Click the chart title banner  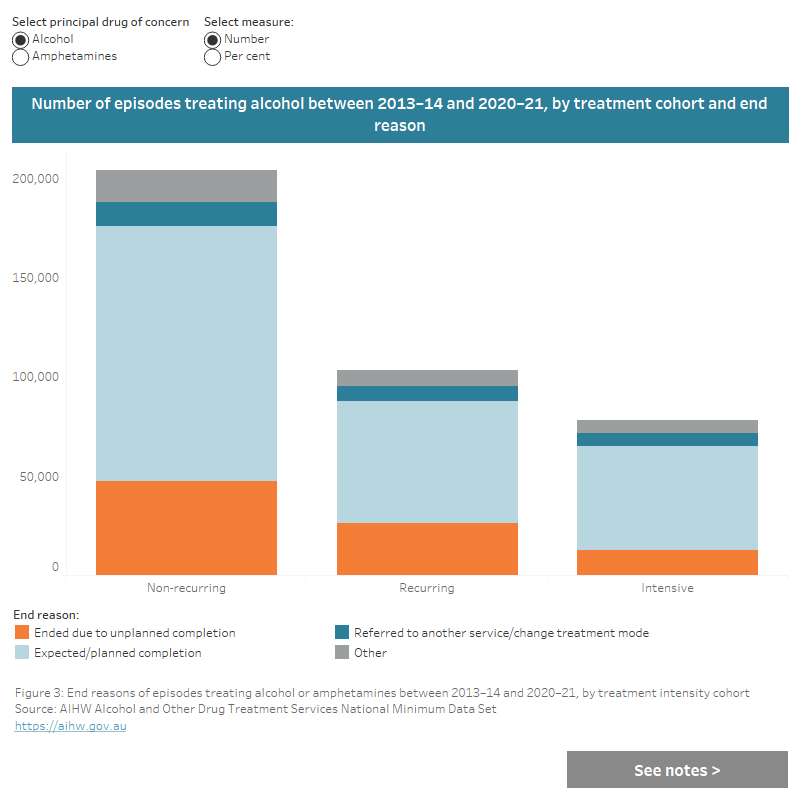click(400, 114)
